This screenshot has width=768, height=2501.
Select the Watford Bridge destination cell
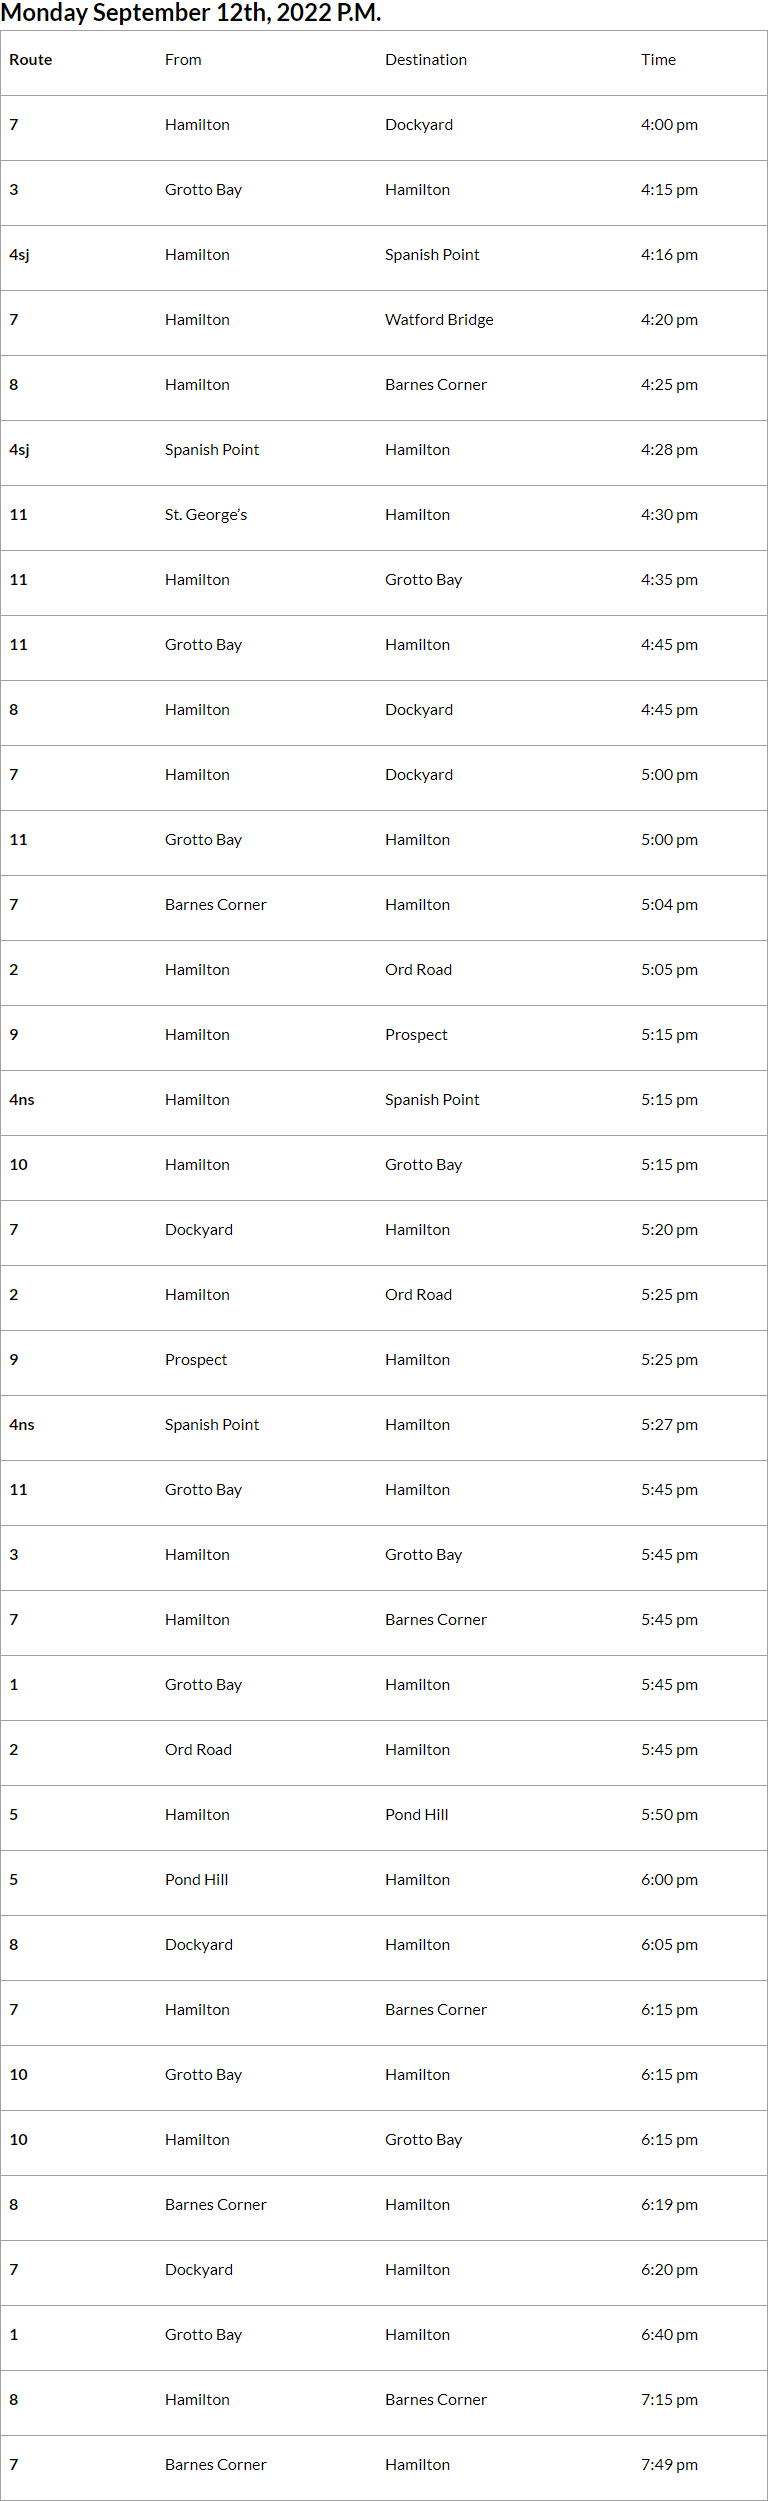pos(439,320)
